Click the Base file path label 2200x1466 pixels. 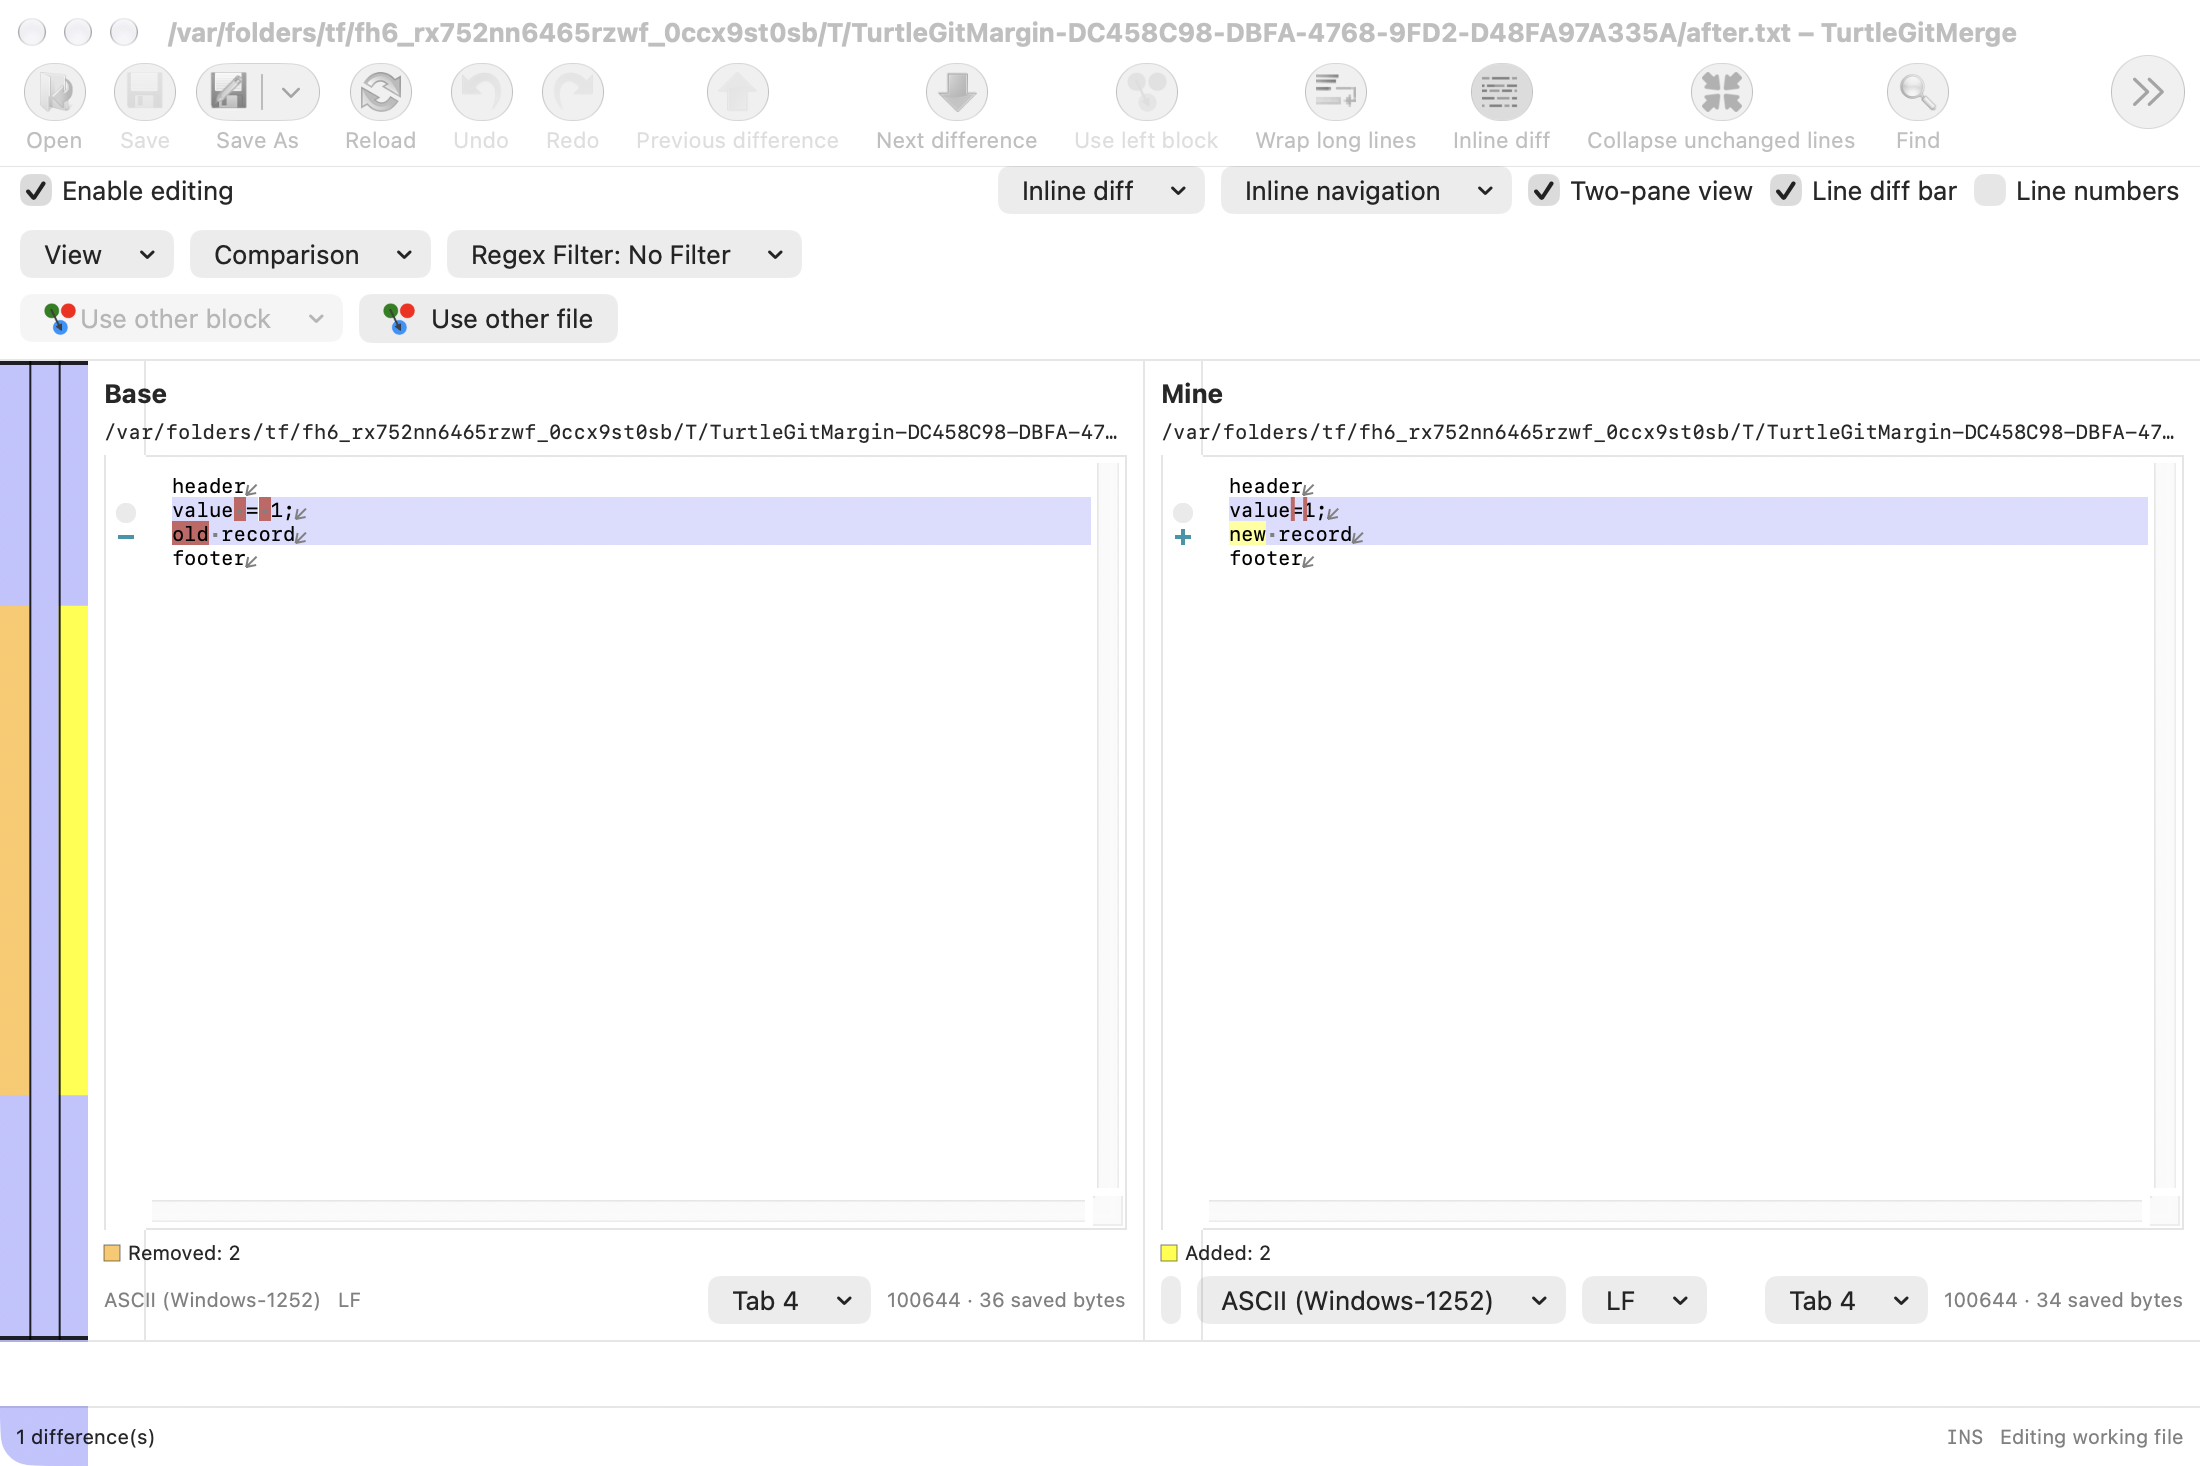point(611,432)
